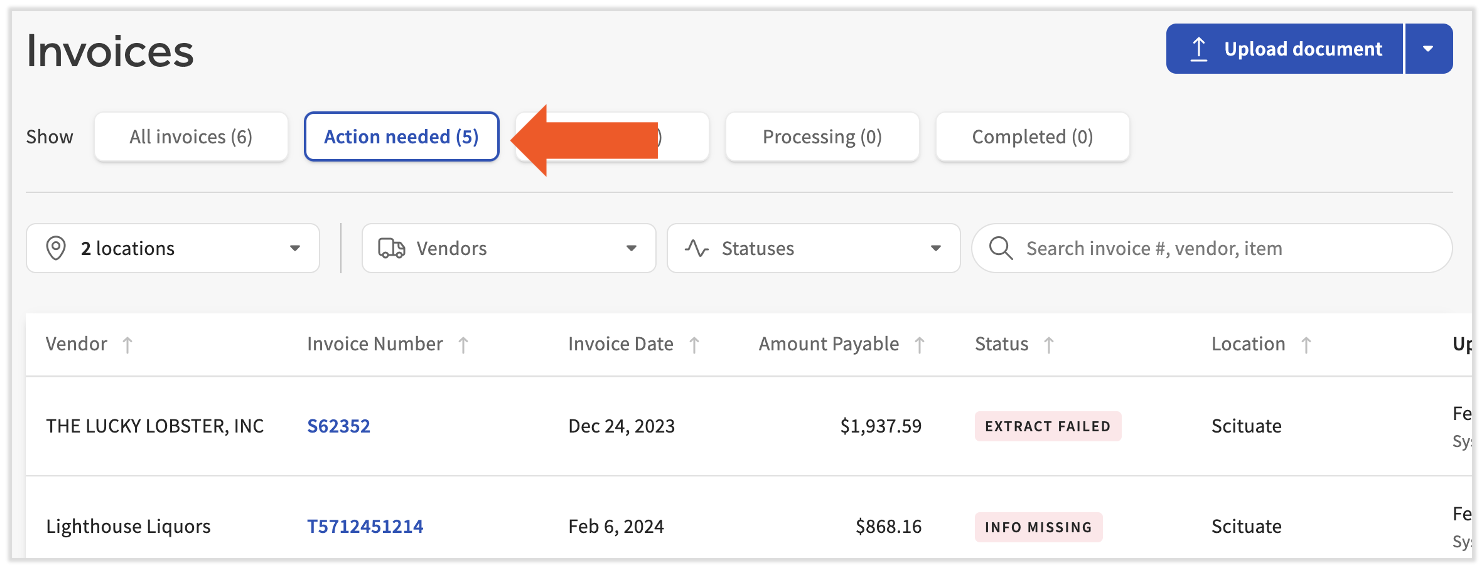This screenshot has width=1484, height=572.
Task: Open the Completed (0) tab
Action: tap(1032, 137)
